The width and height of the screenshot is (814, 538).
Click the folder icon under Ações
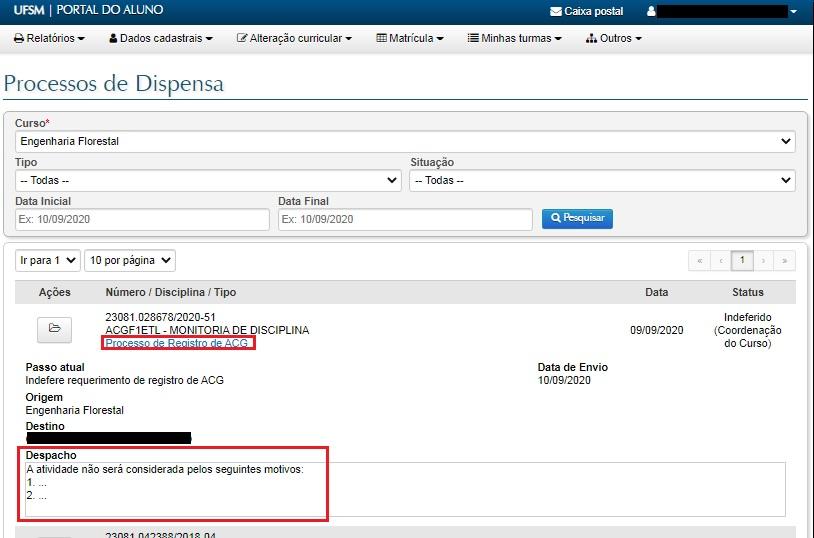(x=54, y=328)
